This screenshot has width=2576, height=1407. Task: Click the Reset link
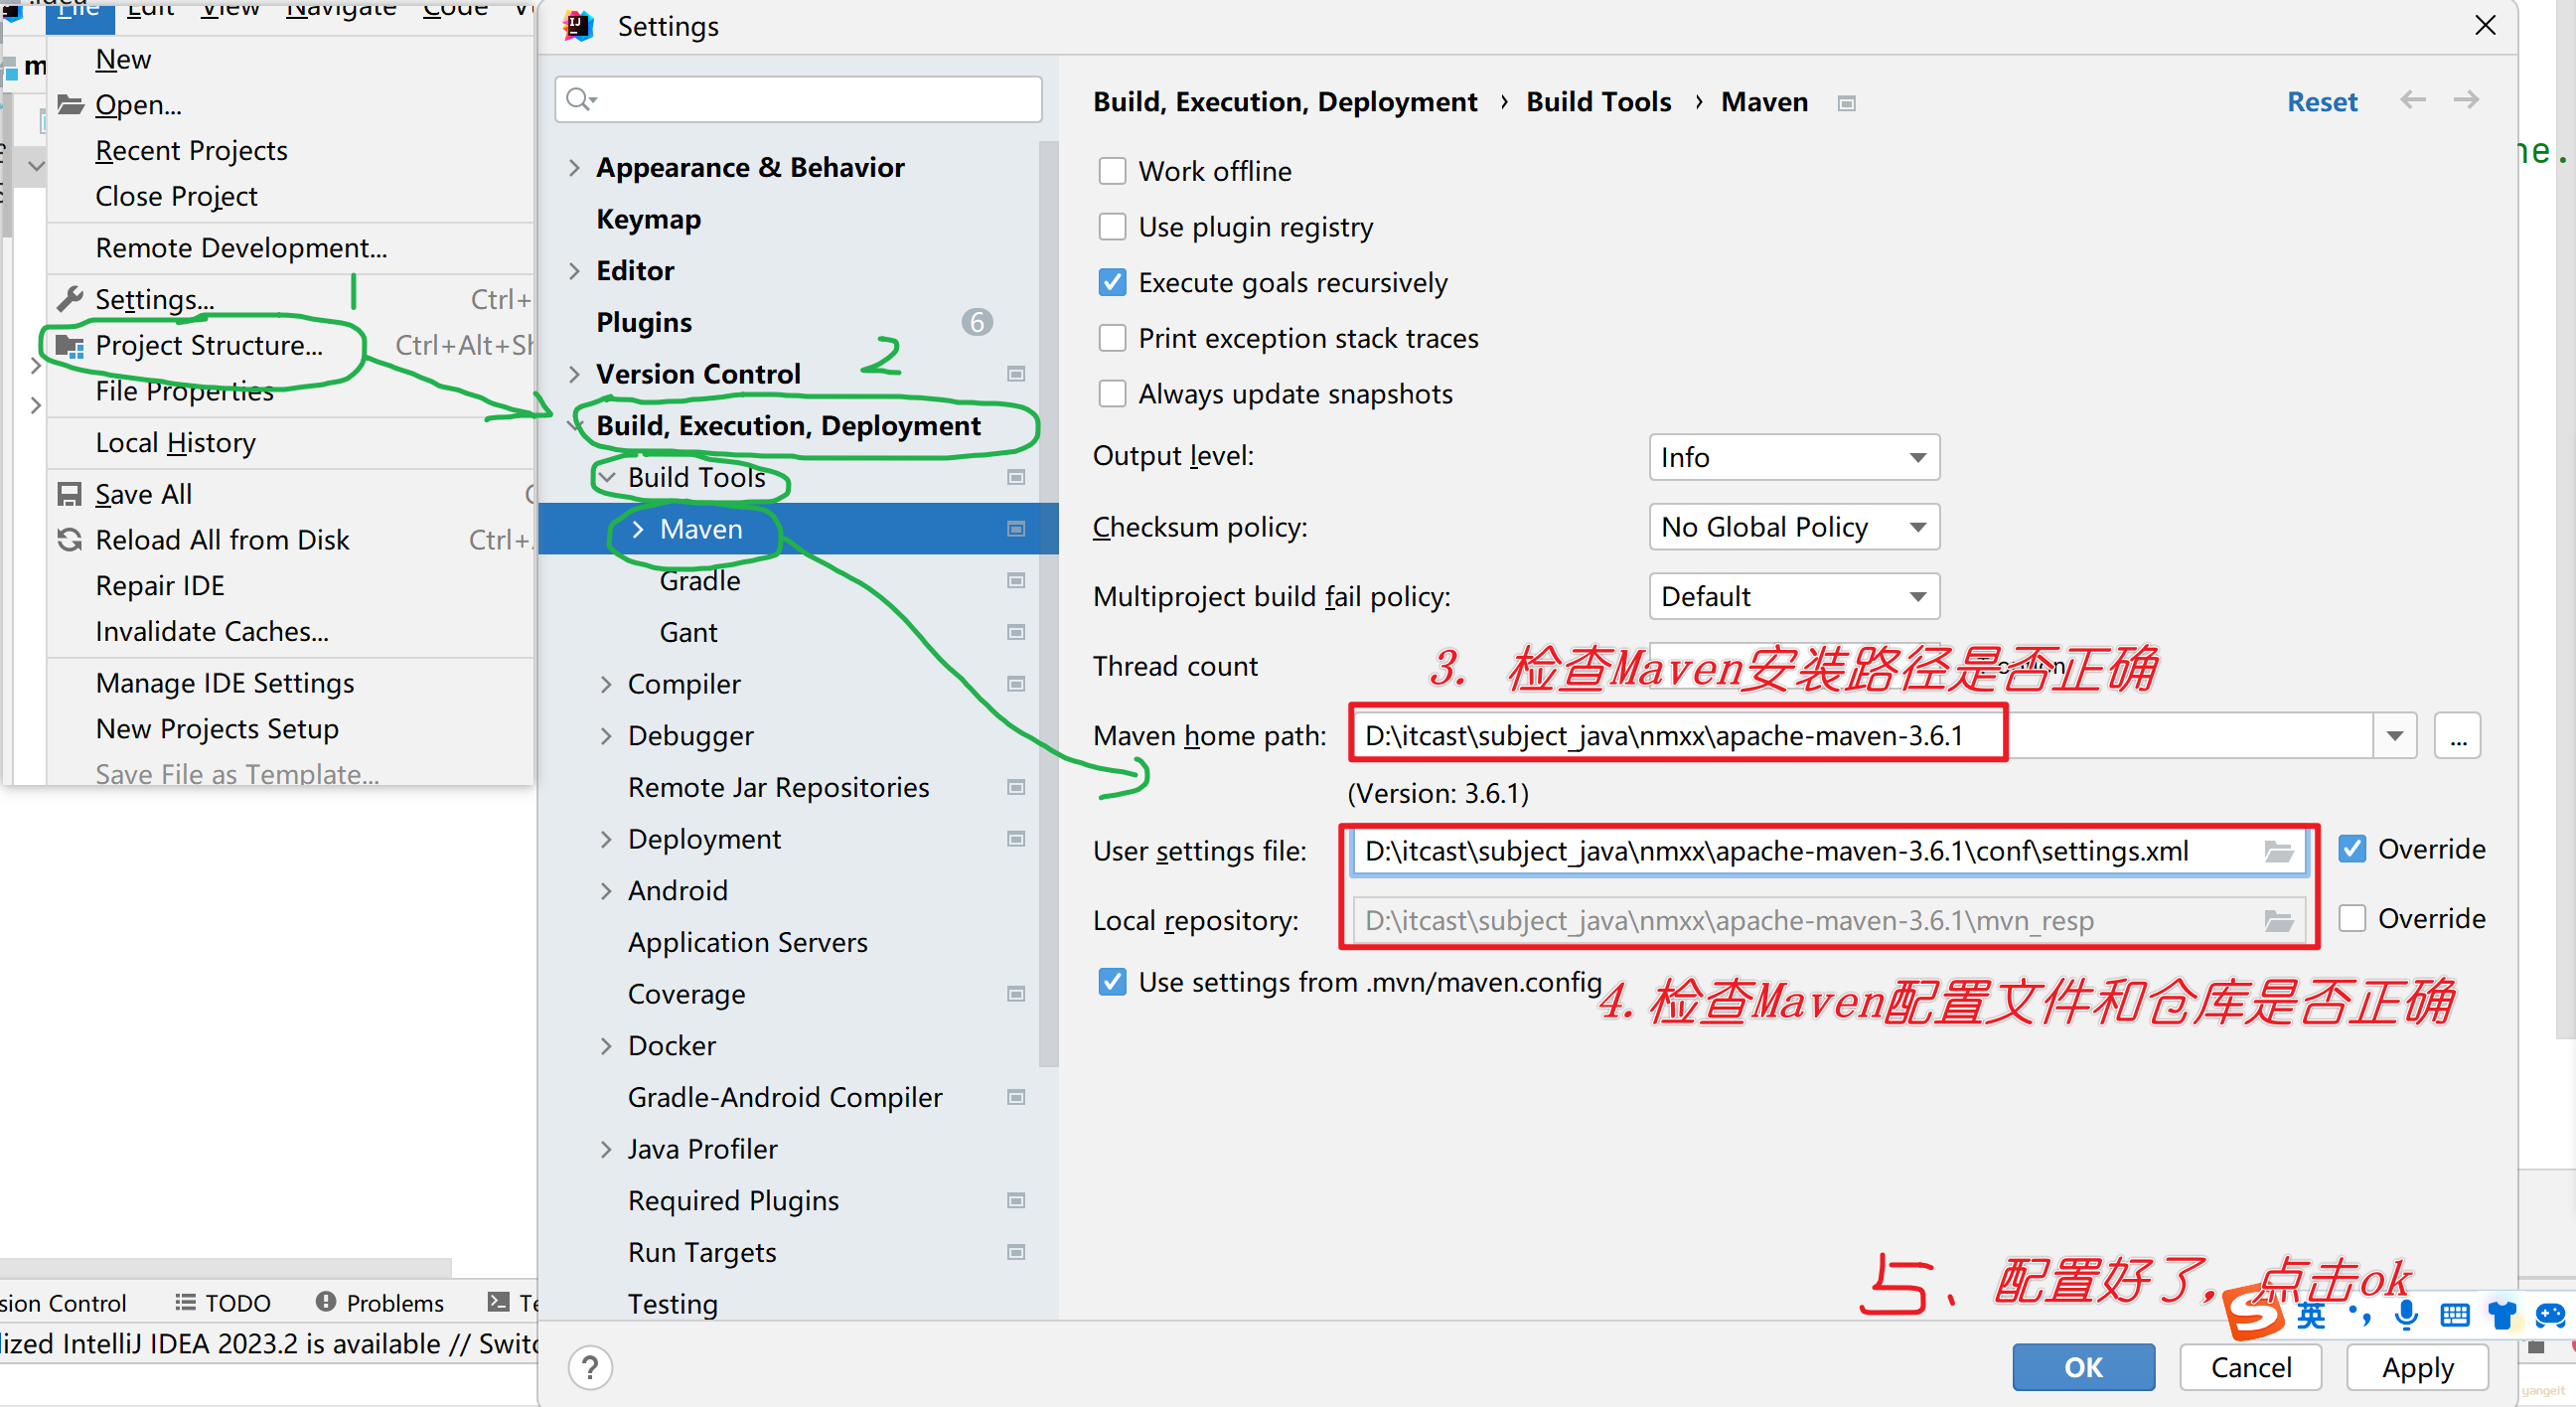tap(2322, 102)
